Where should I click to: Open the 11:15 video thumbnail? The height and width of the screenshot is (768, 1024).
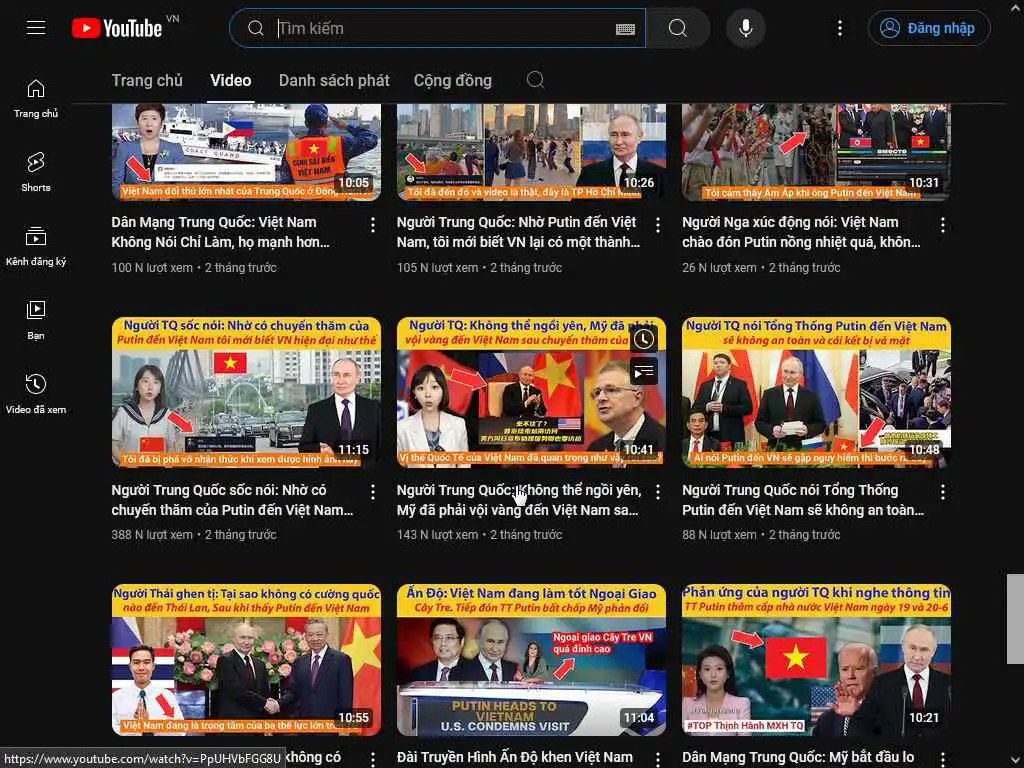pos(246,392)
